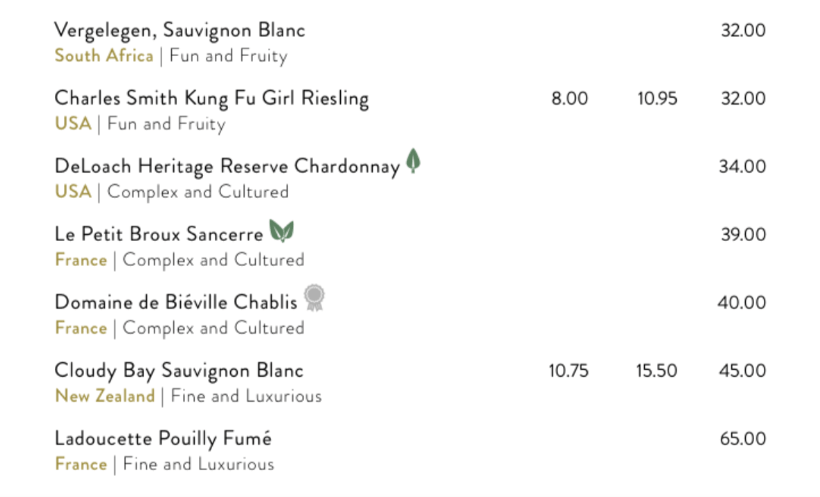Select Vergelegen, Sauvignon Blanc wine name
This screenshot has height=497, width=820.
tap(179, 30)
